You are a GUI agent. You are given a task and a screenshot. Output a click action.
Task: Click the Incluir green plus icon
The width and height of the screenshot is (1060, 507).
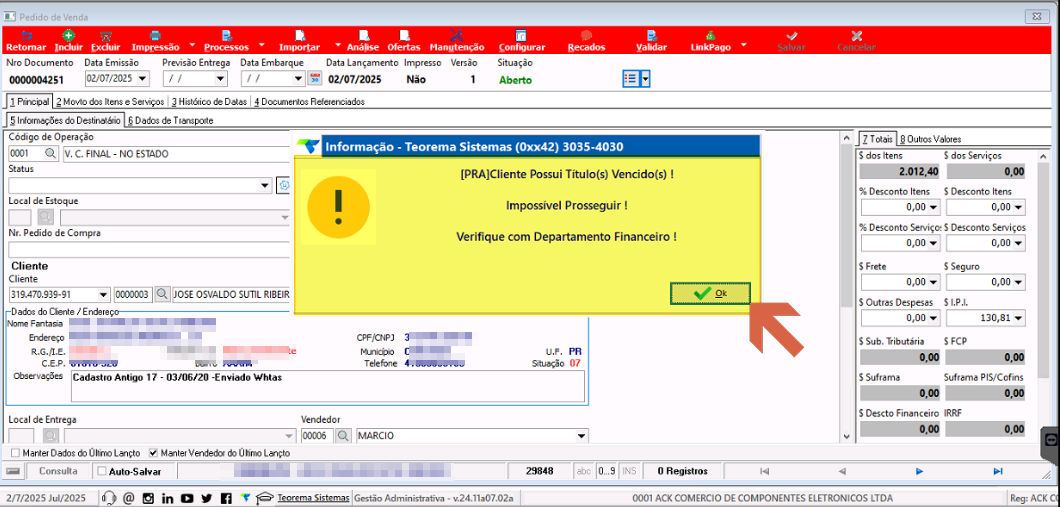tap(69, 36)
